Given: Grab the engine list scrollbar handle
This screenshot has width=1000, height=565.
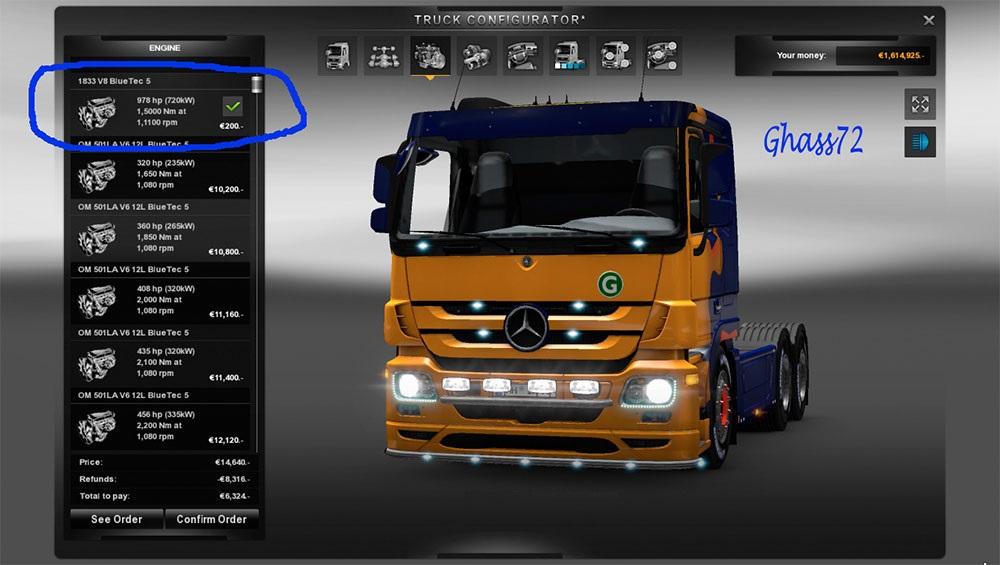Looking at the screenshot, I should tap(257, 84).
